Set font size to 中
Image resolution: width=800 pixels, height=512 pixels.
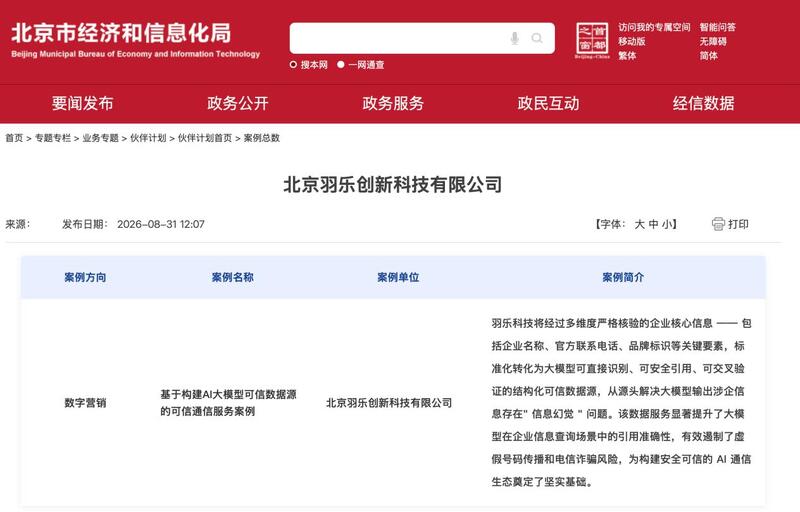(654, 224)
